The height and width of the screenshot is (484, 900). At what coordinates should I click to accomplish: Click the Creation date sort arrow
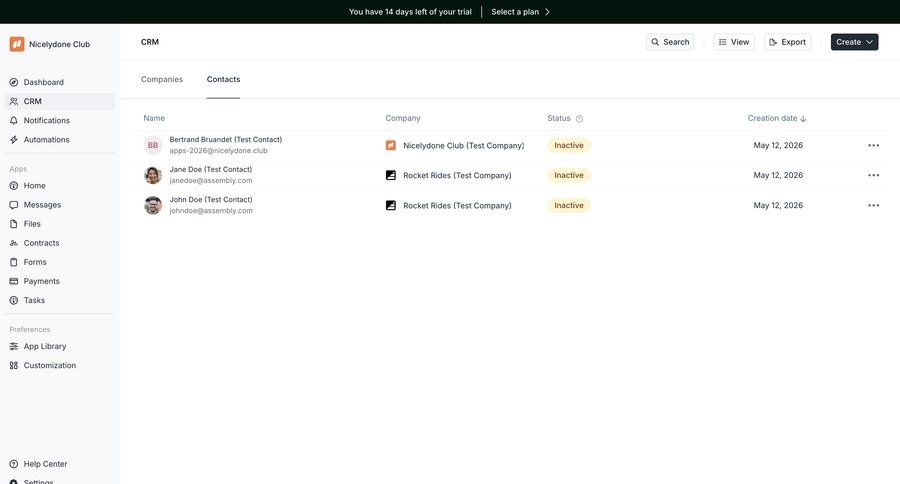click(803, 119)
